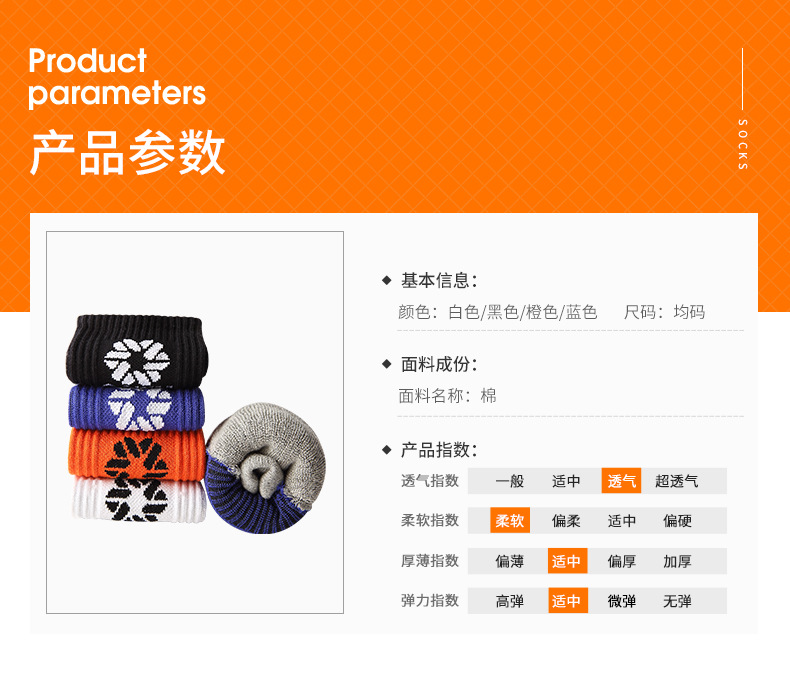This screenshot has width=790, height=675.
Task: Click the orange sock in the stack
Action: (137, 454)
